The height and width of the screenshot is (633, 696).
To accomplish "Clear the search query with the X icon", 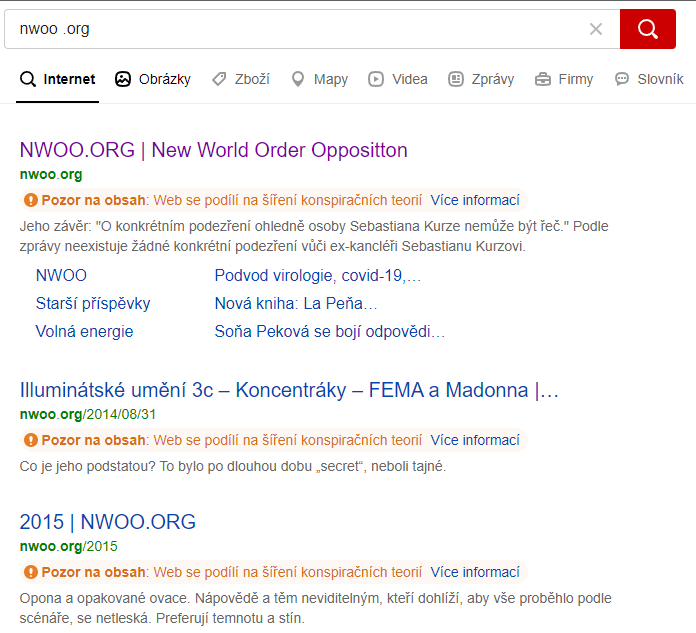I will pos(596,29).
